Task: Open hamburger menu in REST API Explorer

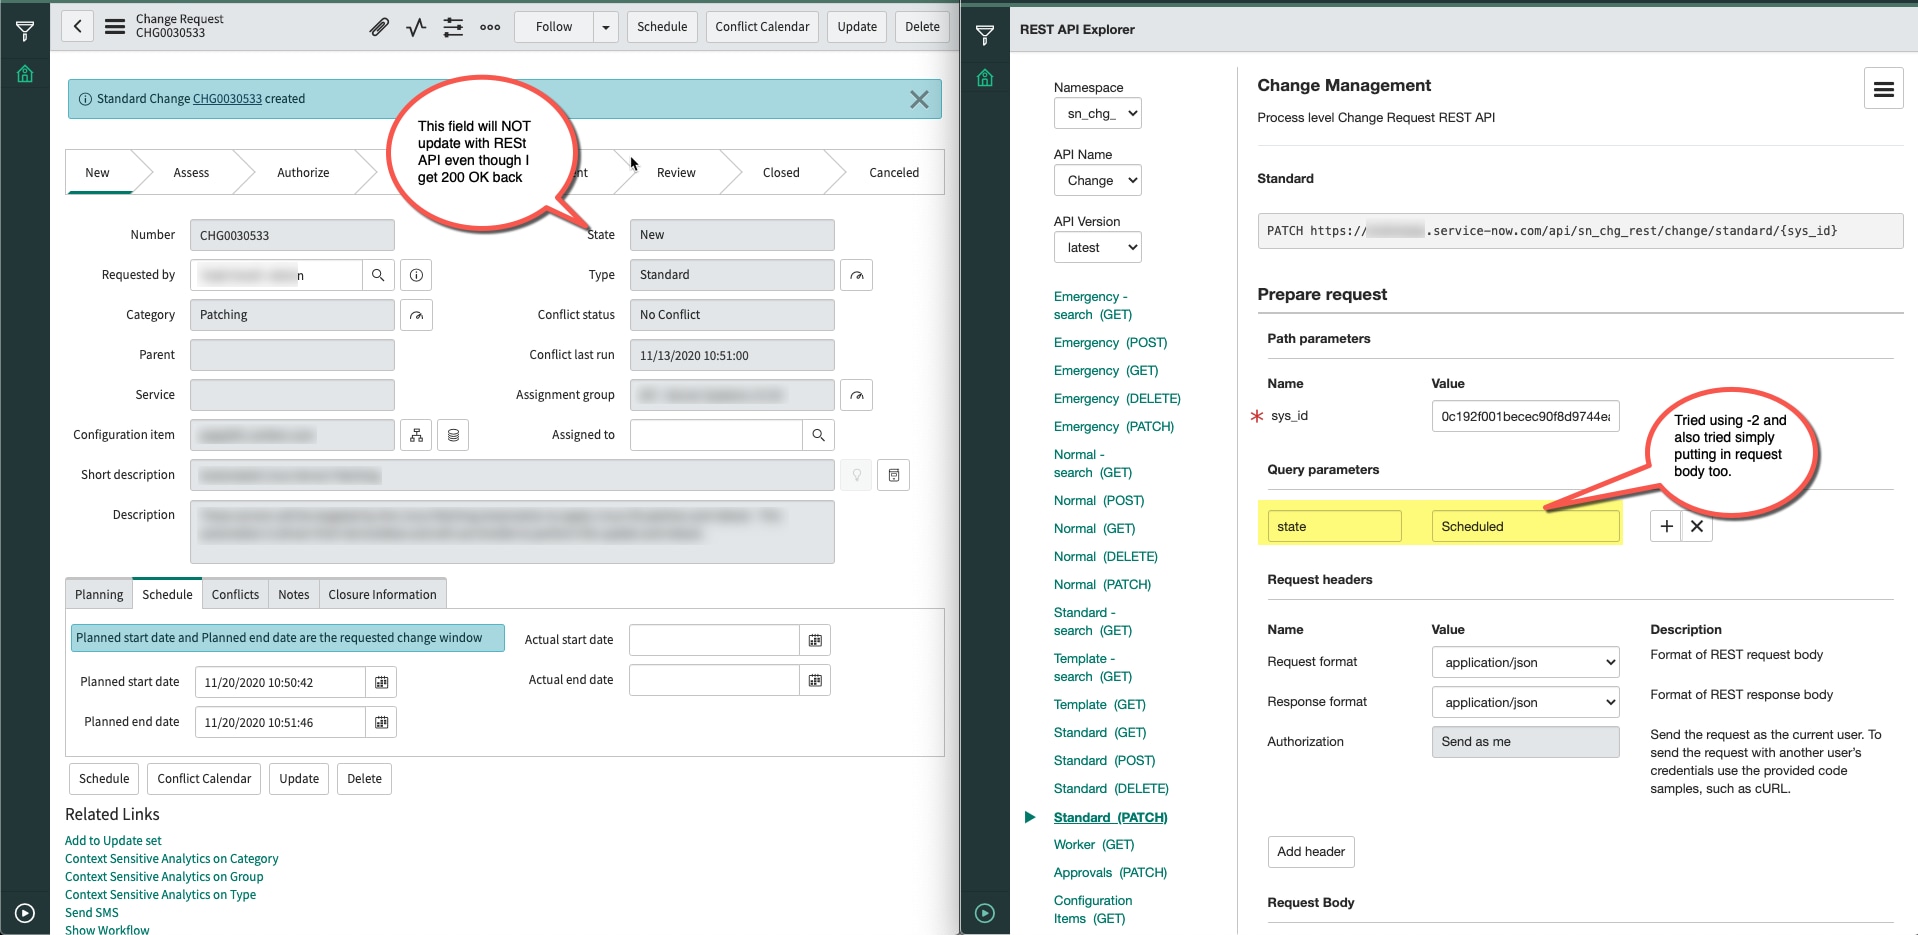Action: (1883, 90)
